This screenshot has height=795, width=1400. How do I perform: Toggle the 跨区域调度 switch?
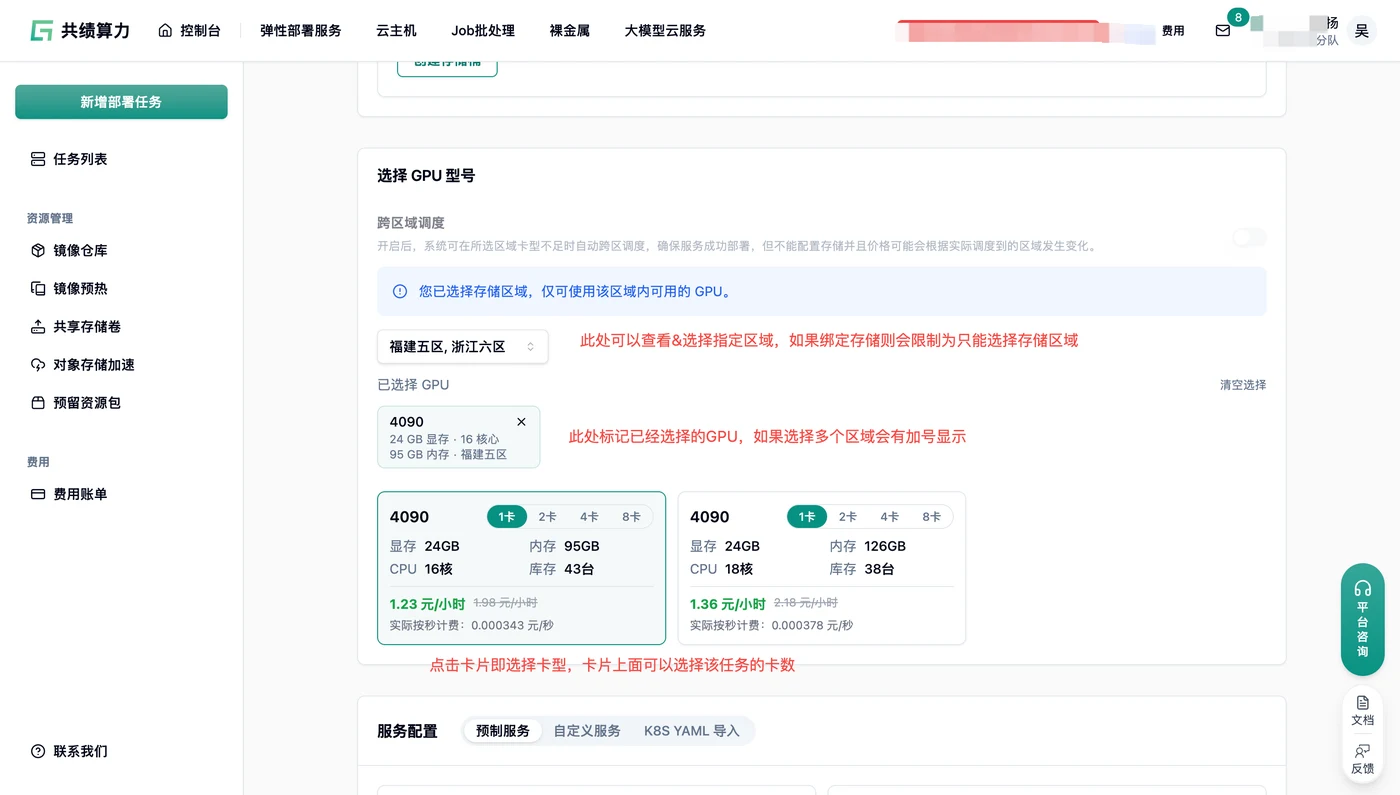click(1249, 237)
